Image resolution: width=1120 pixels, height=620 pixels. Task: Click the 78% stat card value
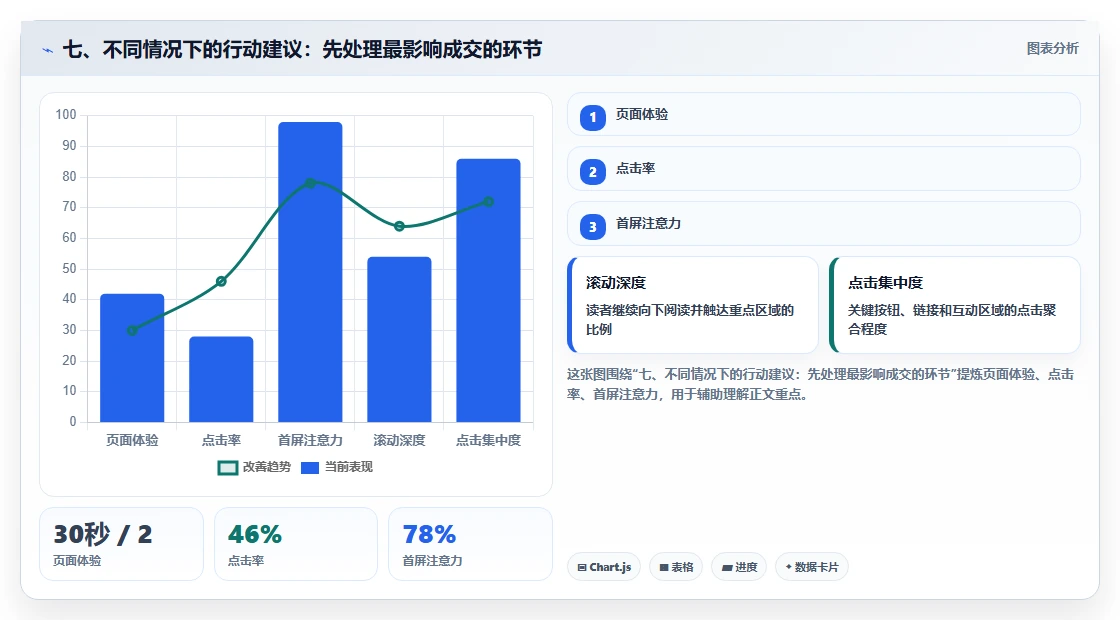tap(429, 534)
